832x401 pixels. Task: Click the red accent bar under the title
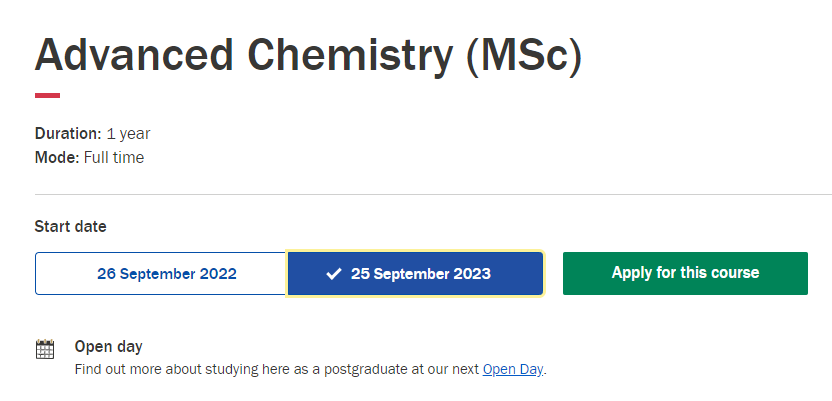pyautogui.click(x=47, y=96)
